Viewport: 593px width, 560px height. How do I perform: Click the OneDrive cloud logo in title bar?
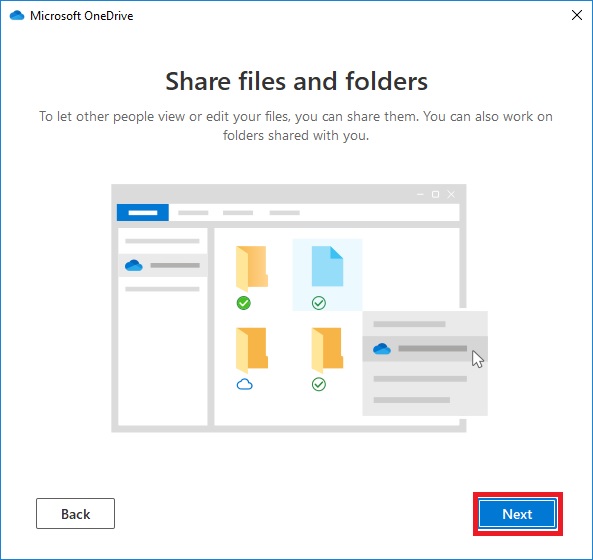[x=17, y=16]
